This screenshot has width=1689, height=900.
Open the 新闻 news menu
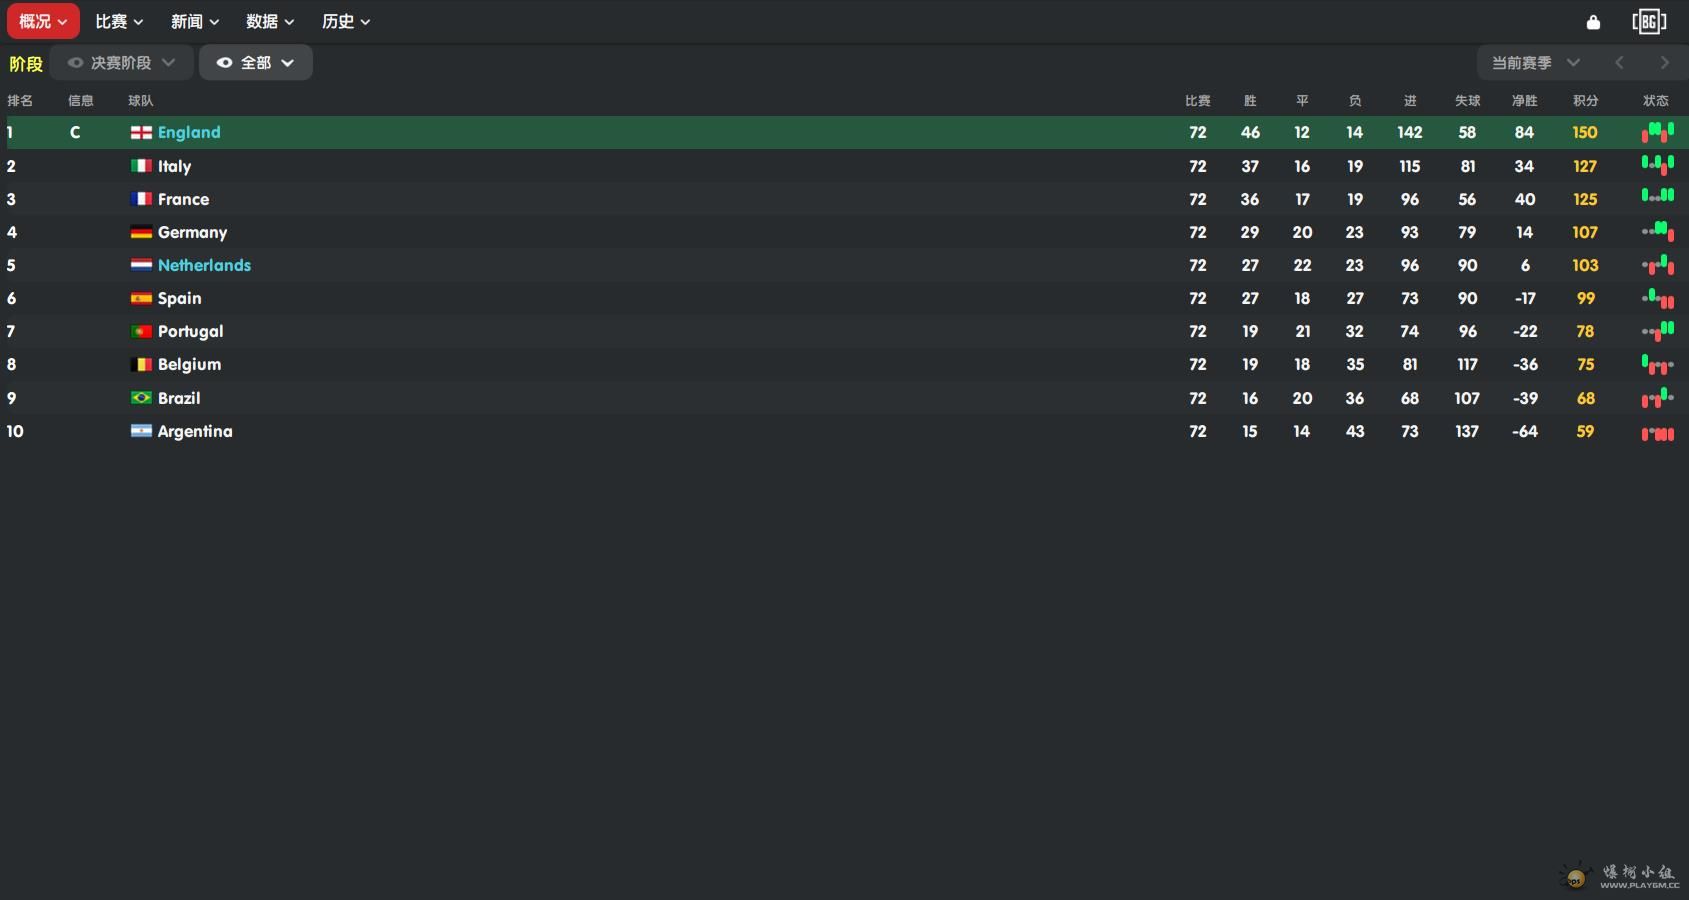(x=195, y=21)
